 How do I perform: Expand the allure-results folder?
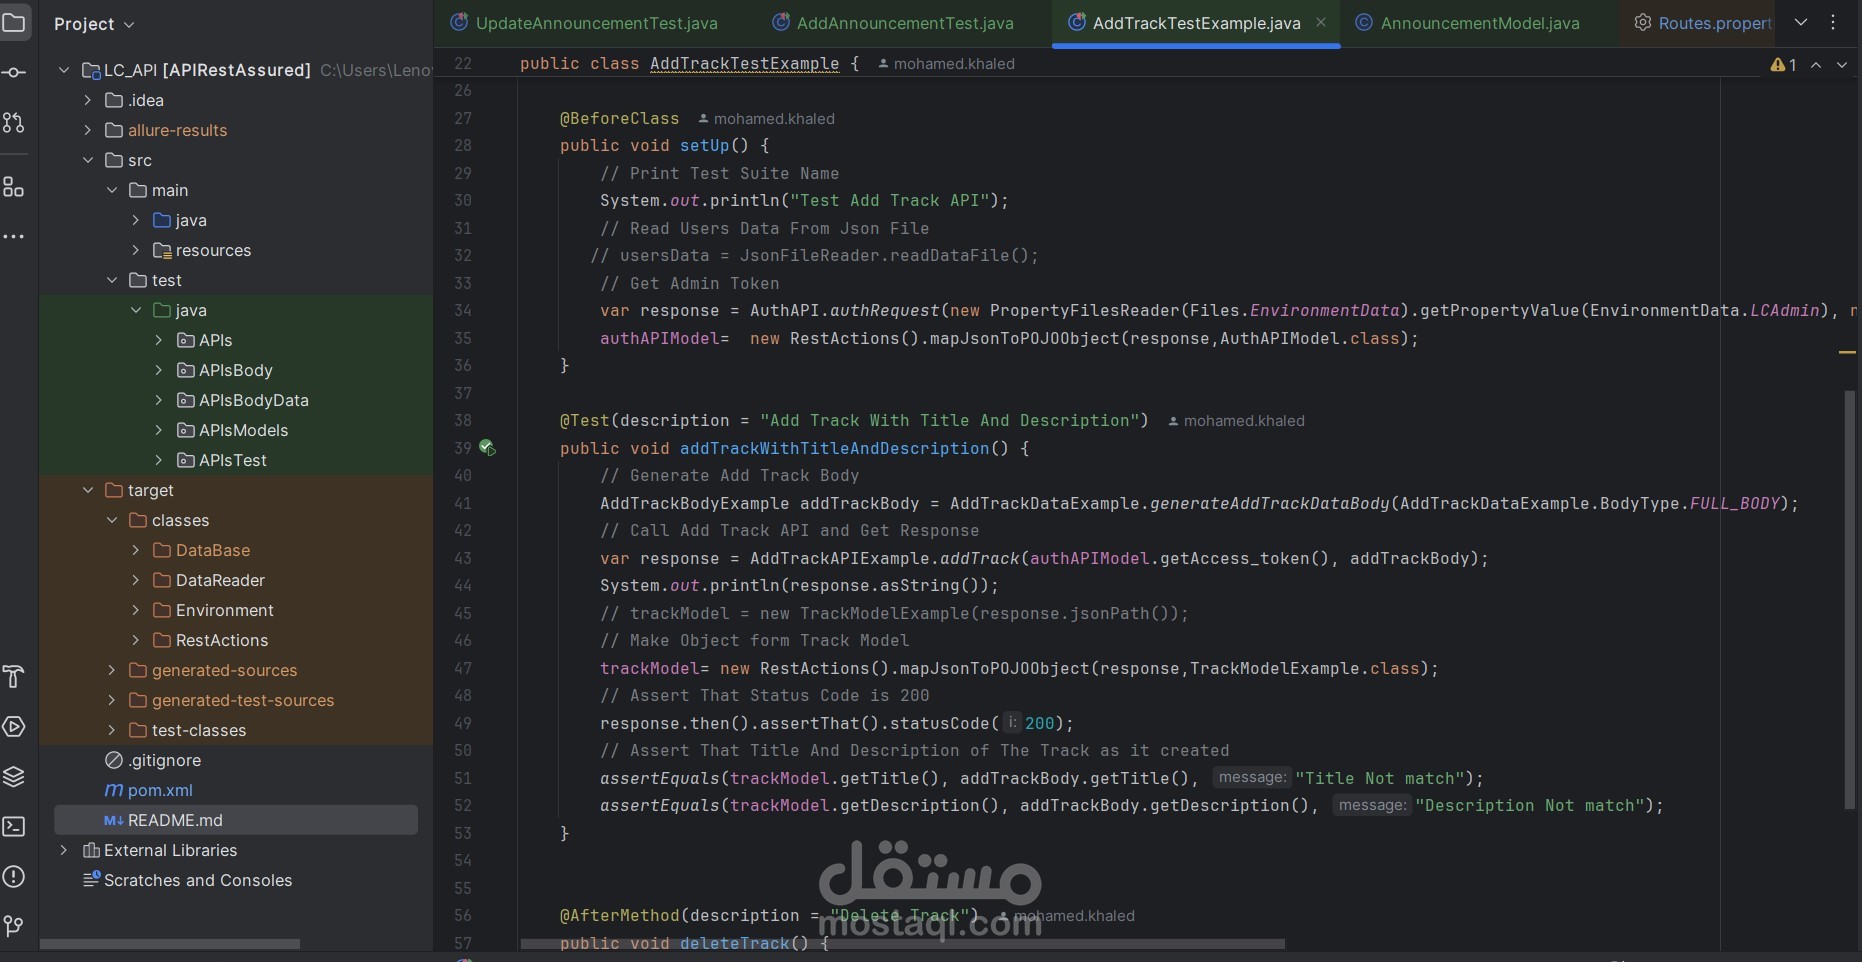[x=88, y=130]
